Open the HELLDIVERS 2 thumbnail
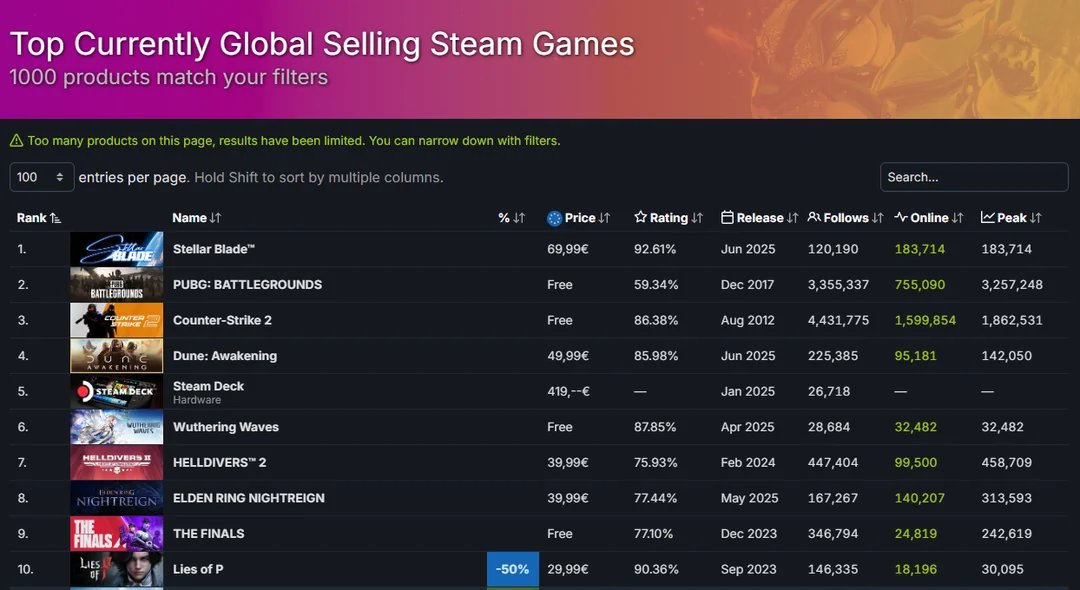This screenshot has height=590, width=1080. pyautogui.click(x=116, y=463)
